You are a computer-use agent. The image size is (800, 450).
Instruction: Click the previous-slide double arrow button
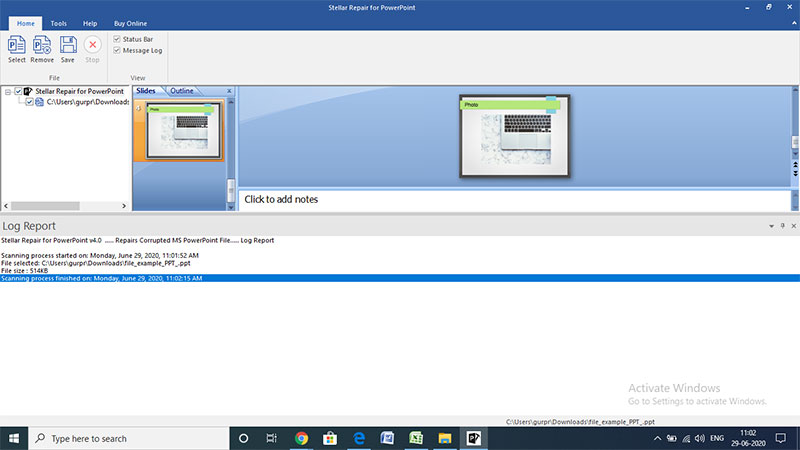pos(795,165)
